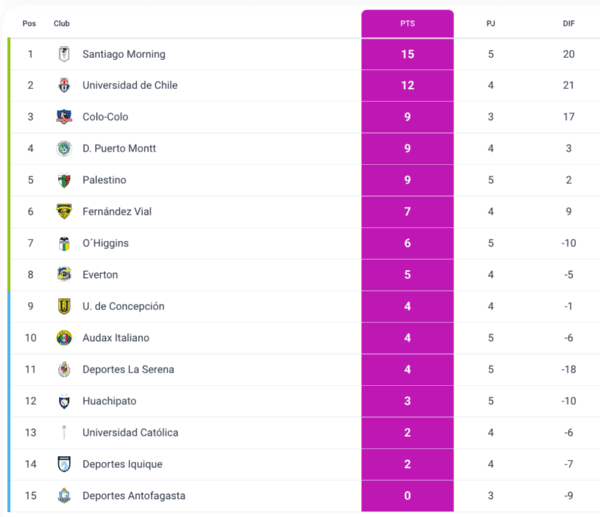Click the U. de Concepción logo
Image resolution: width=600 pixels, height=517 pixels.
click(x=64, y=306)
